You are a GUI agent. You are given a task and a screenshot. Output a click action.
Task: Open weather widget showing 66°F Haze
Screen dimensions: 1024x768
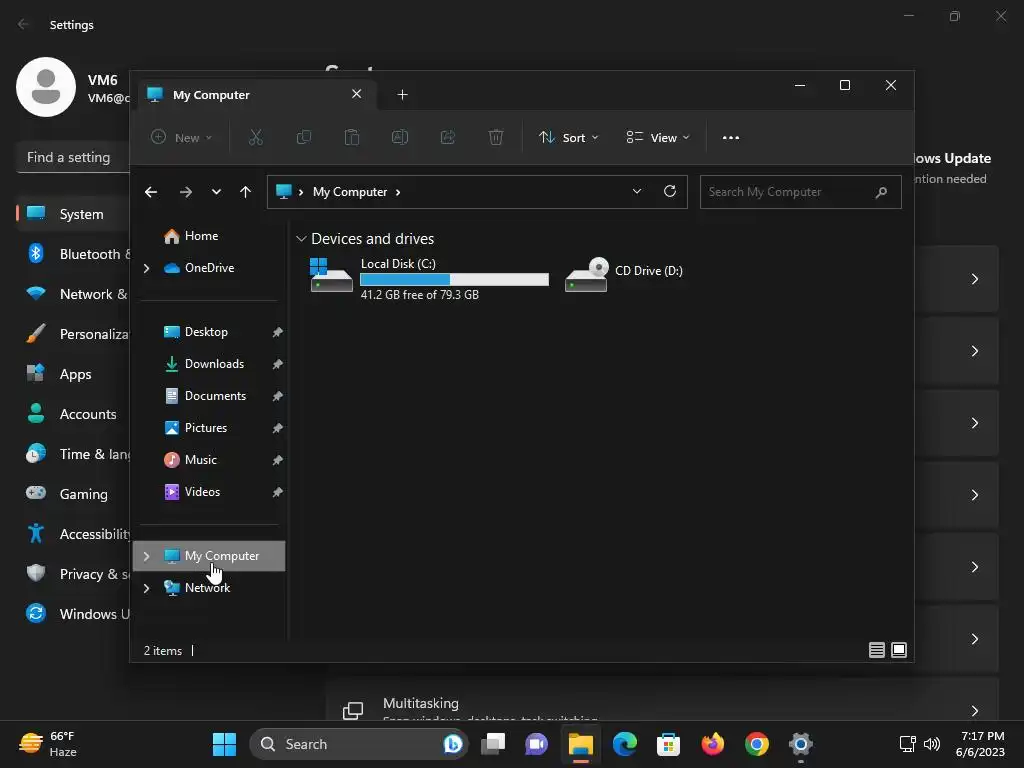tap(48, 744)
